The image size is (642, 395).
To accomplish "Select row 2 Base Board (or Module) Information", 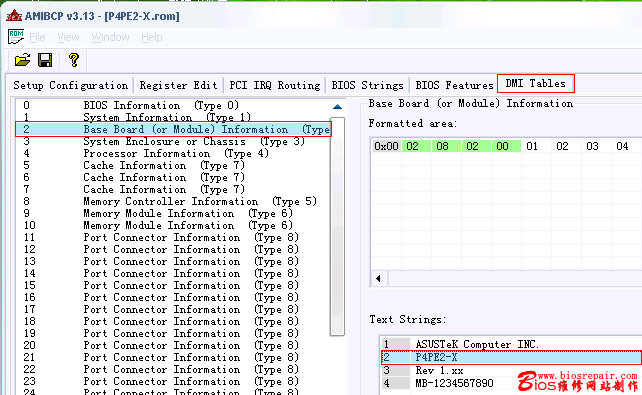I will pyautogui.click(x=173, y=129).
